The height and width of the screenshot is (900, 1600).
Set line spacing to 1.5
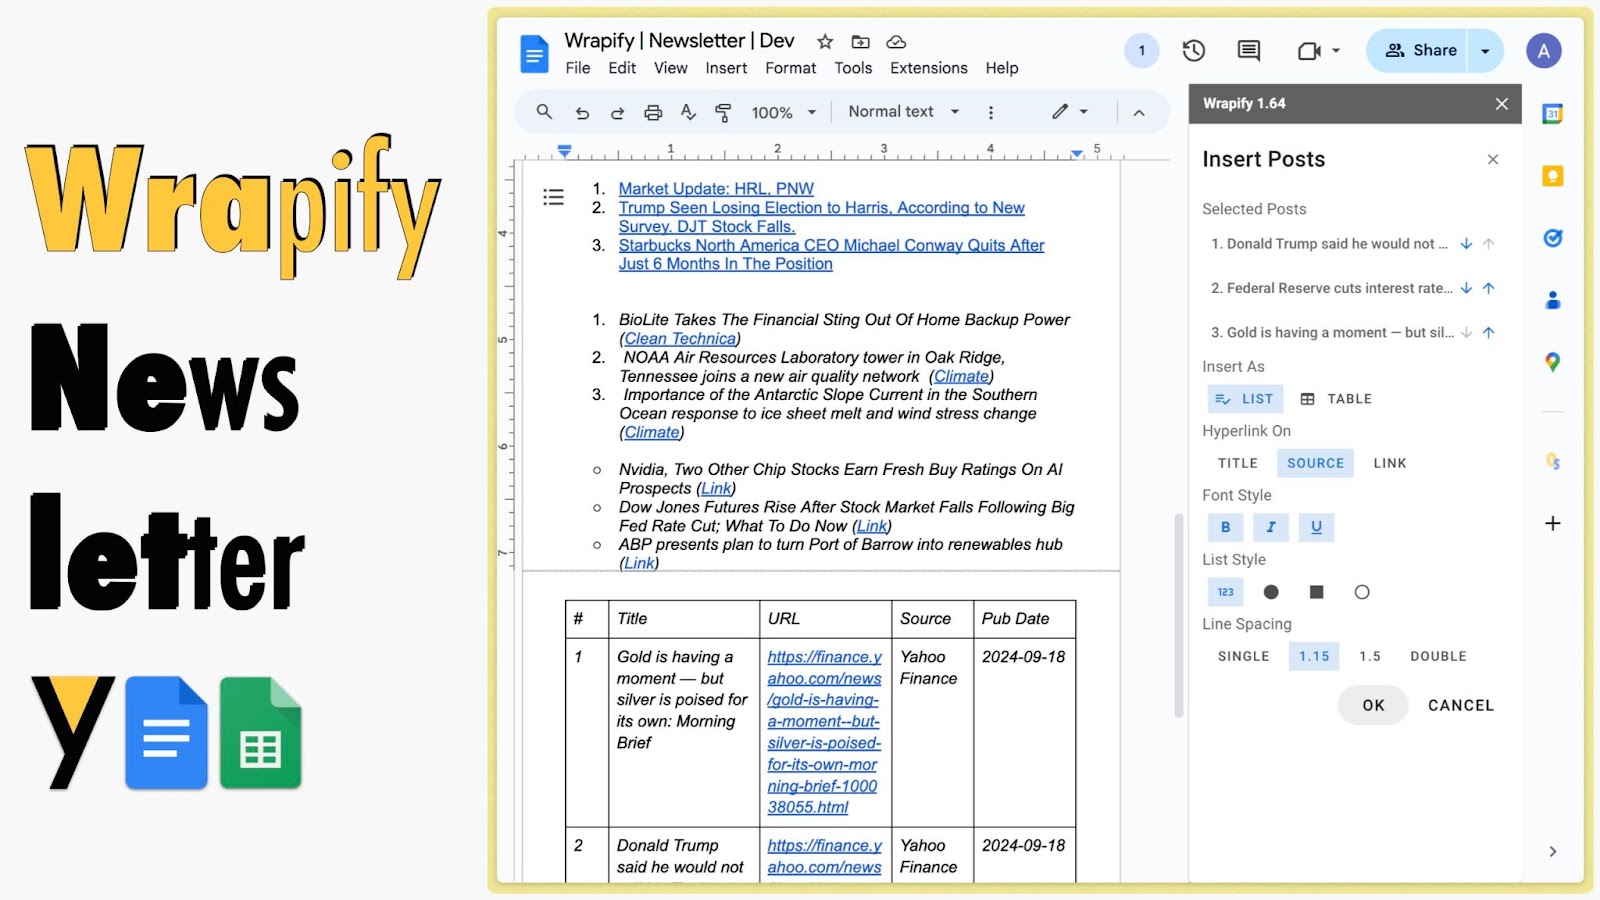click(1370, 656)
